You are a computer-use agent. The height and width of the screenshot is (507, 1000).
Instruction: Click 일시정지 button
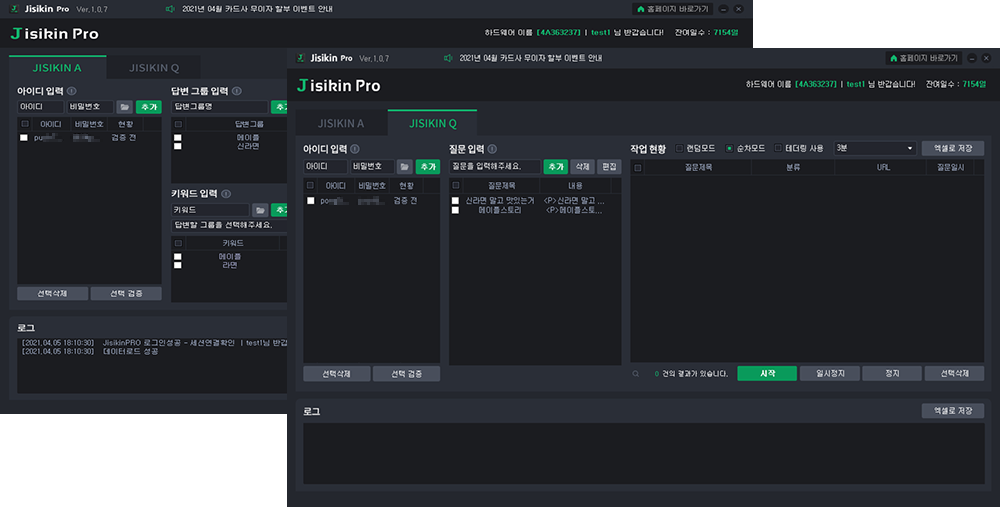coord(830,374)
